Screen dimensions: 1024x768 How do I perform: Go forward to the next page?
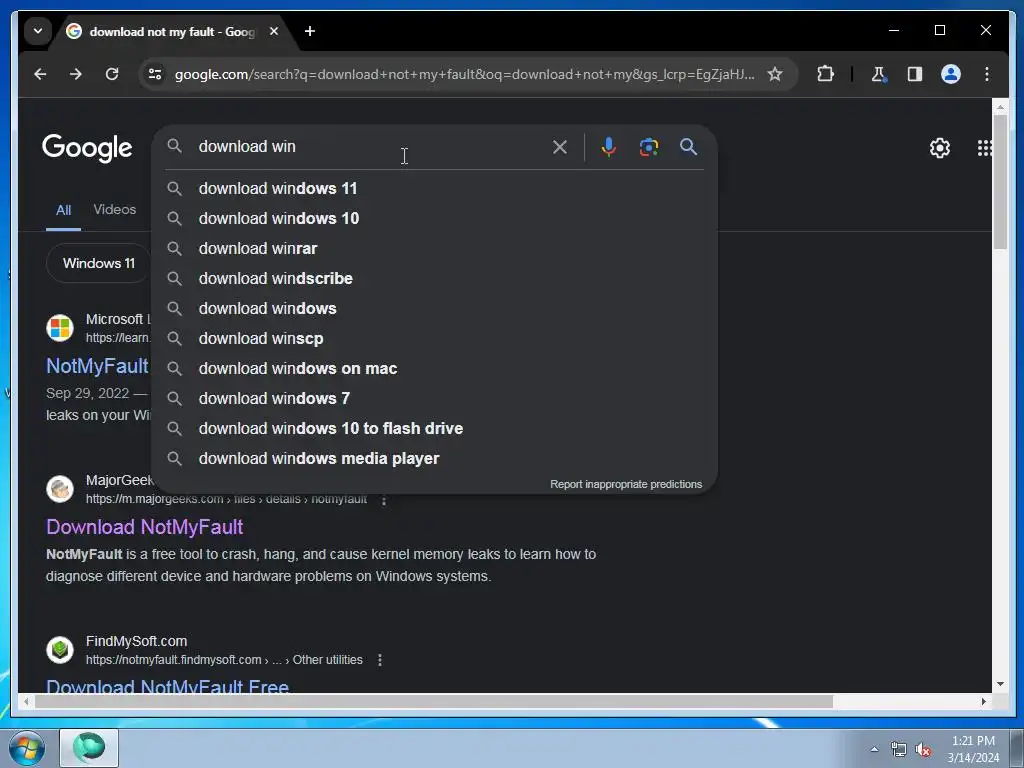[76, 74]
